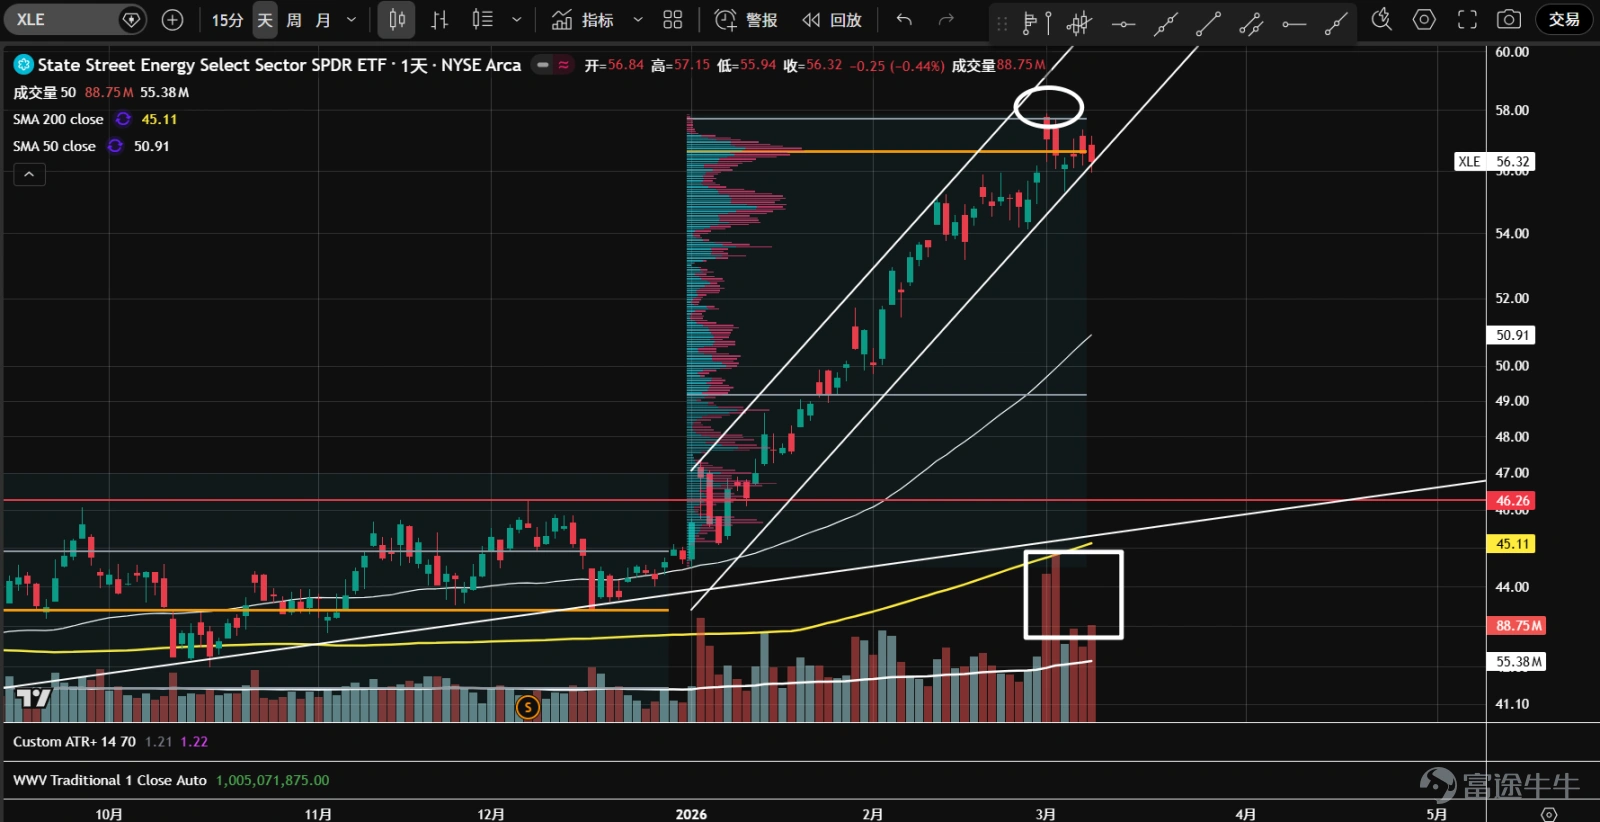Create an alert with the 警报 button
Screen dimensions: 1600x822
point(746,20)
